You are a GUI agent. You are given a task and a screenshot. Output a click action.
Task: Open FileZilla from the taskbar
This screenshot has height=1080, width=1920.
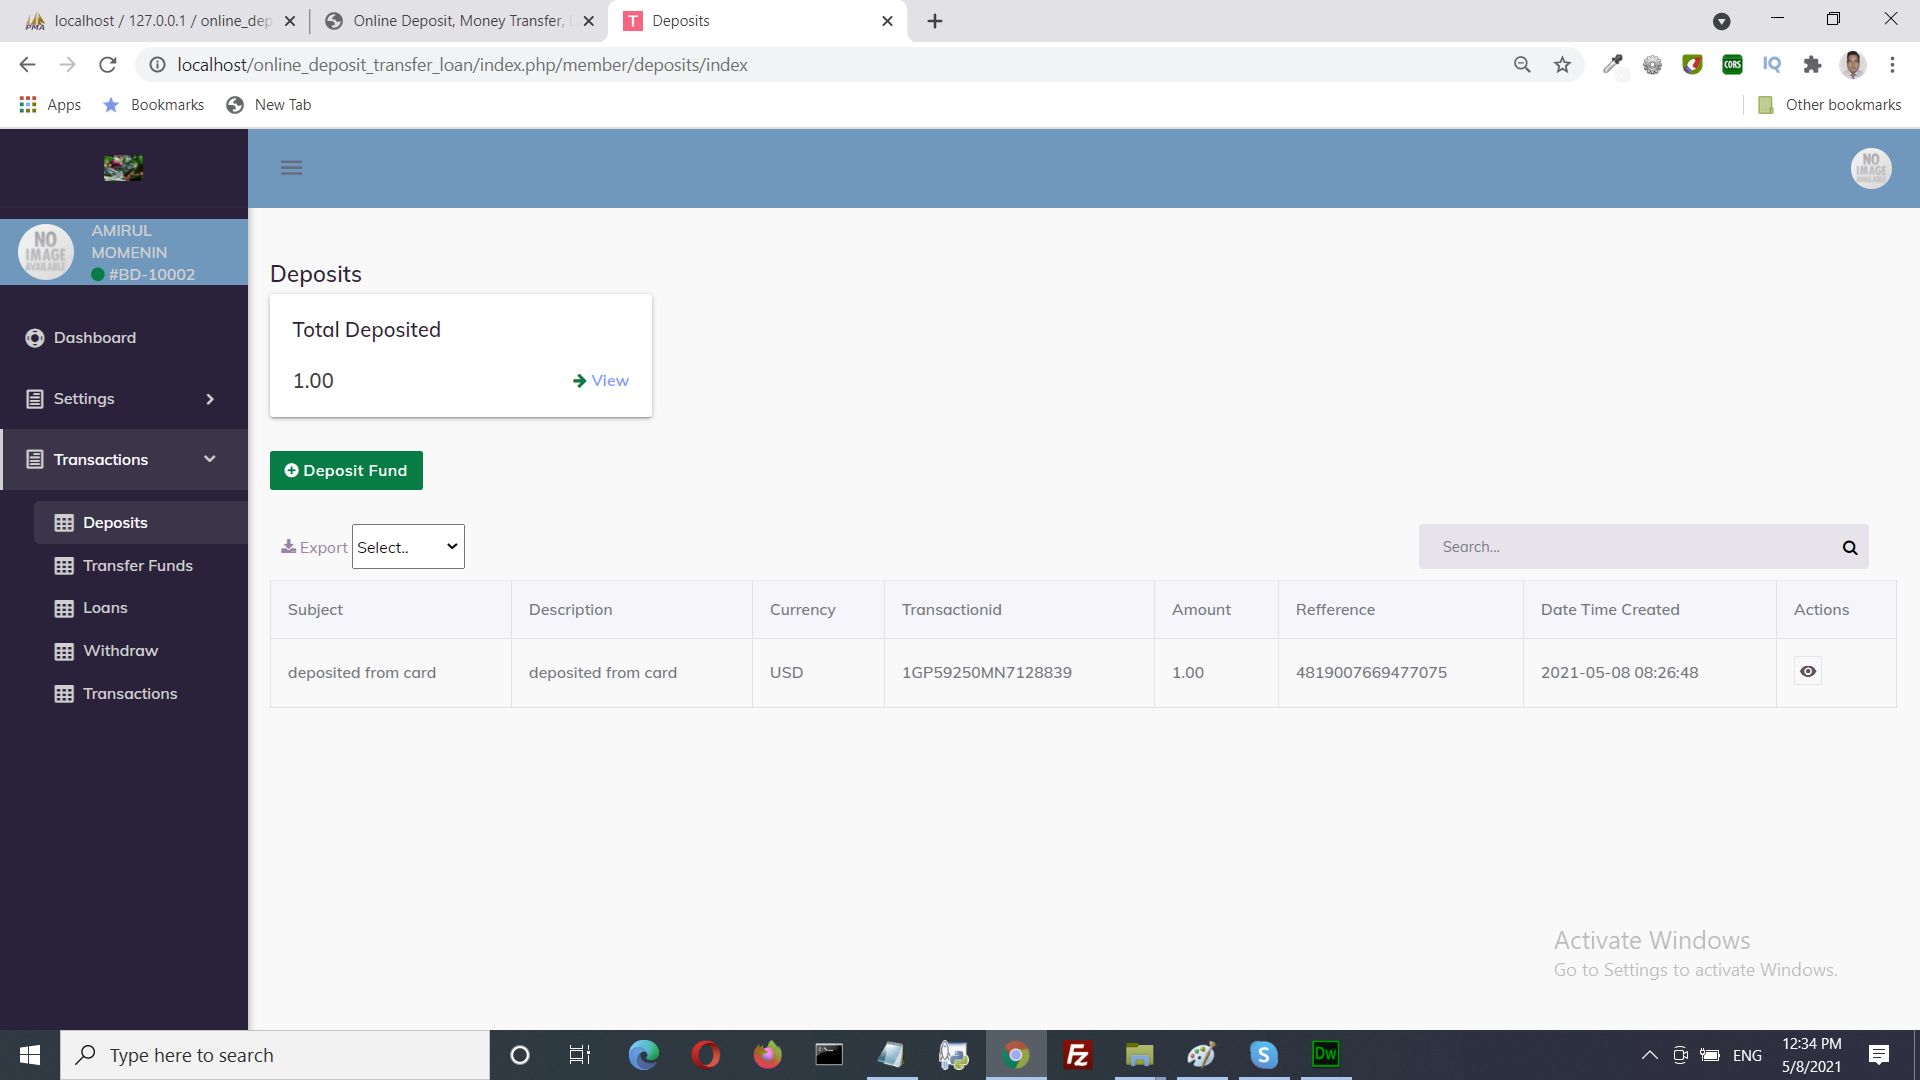pos(1077,1055)
